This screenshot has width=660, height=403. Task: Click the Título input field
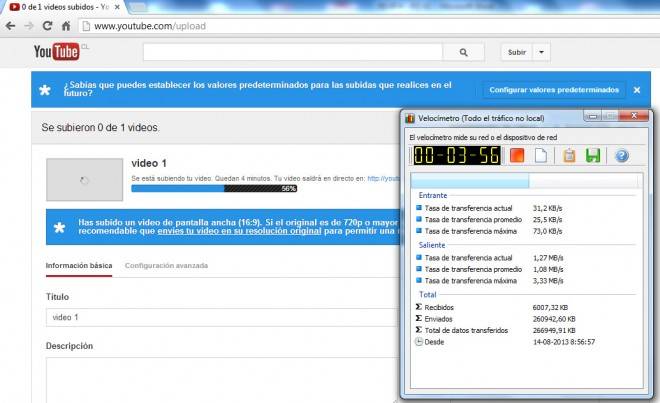pos(222,318)
